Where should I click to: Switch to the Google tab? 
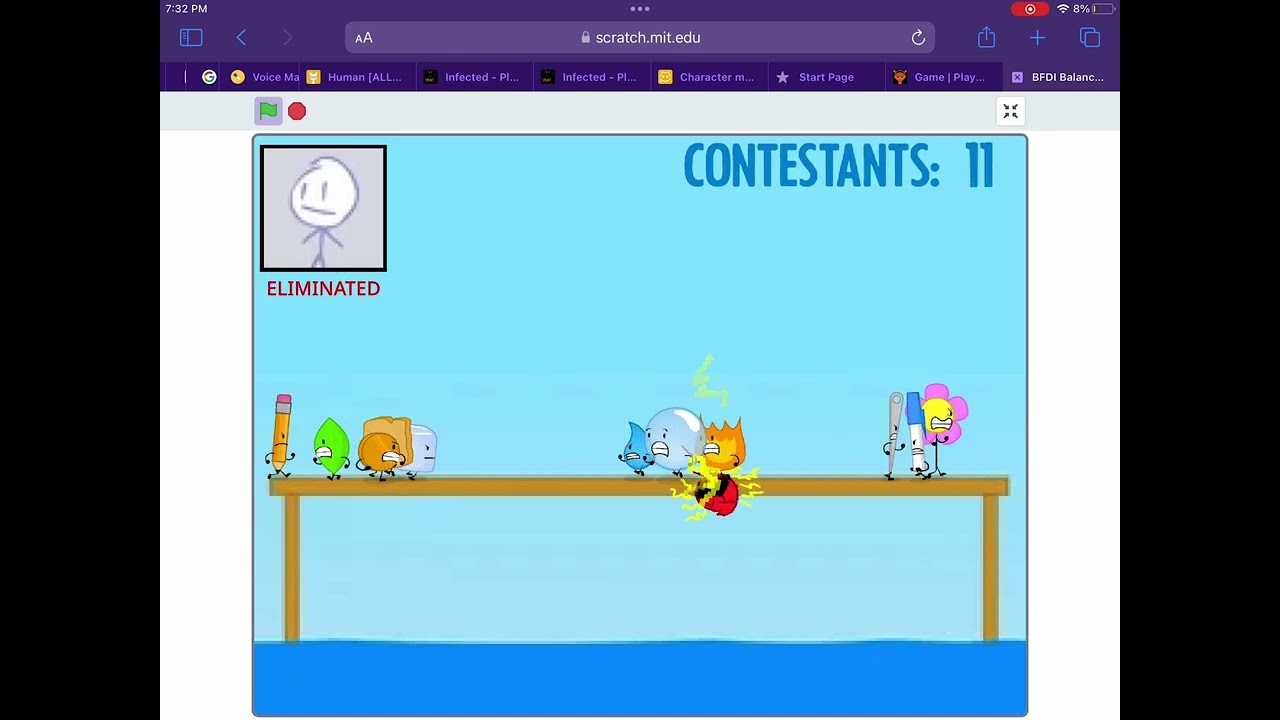(x=209, y=77)
